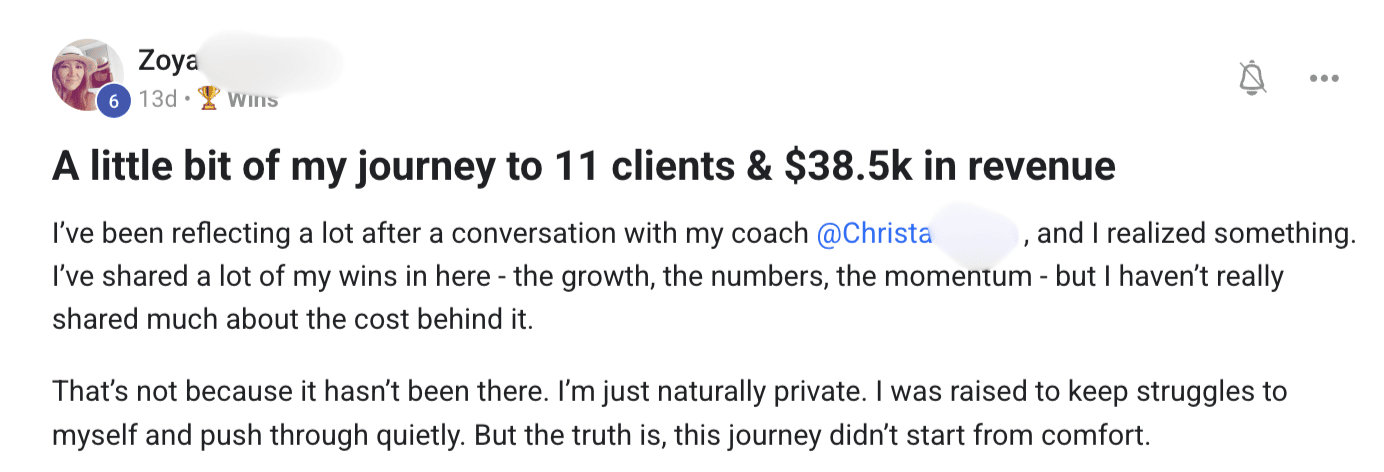1384x472 pixels.
Task: Click the line starting "I've shared a lot"
Action: (x=668, y=277)
